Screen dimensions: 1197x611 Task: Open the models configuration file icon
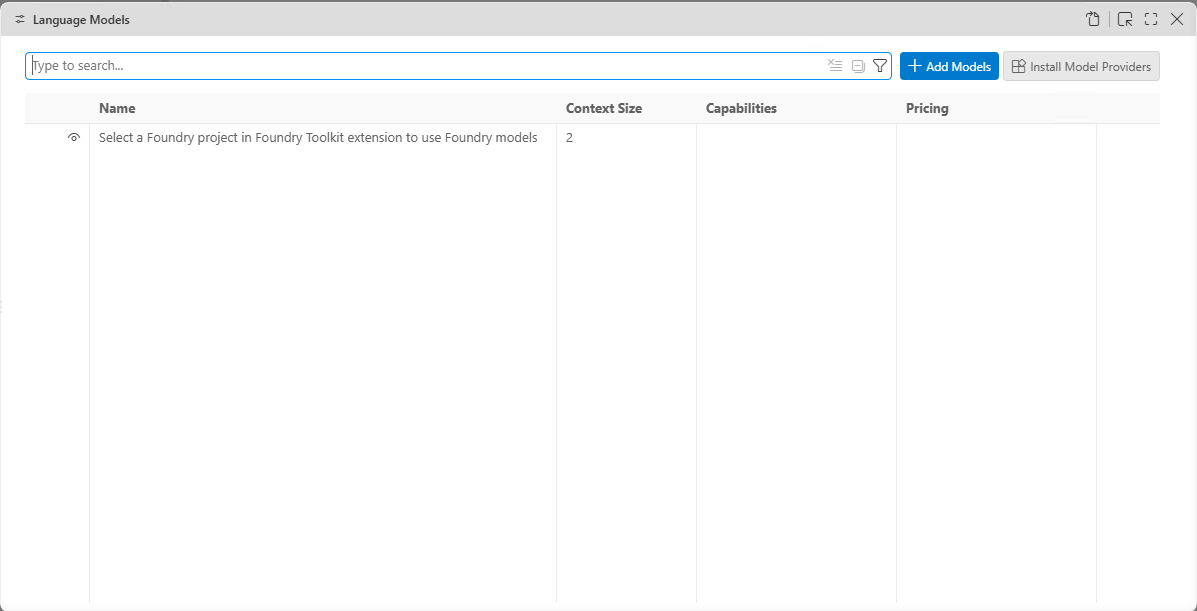click(1092, 20)
